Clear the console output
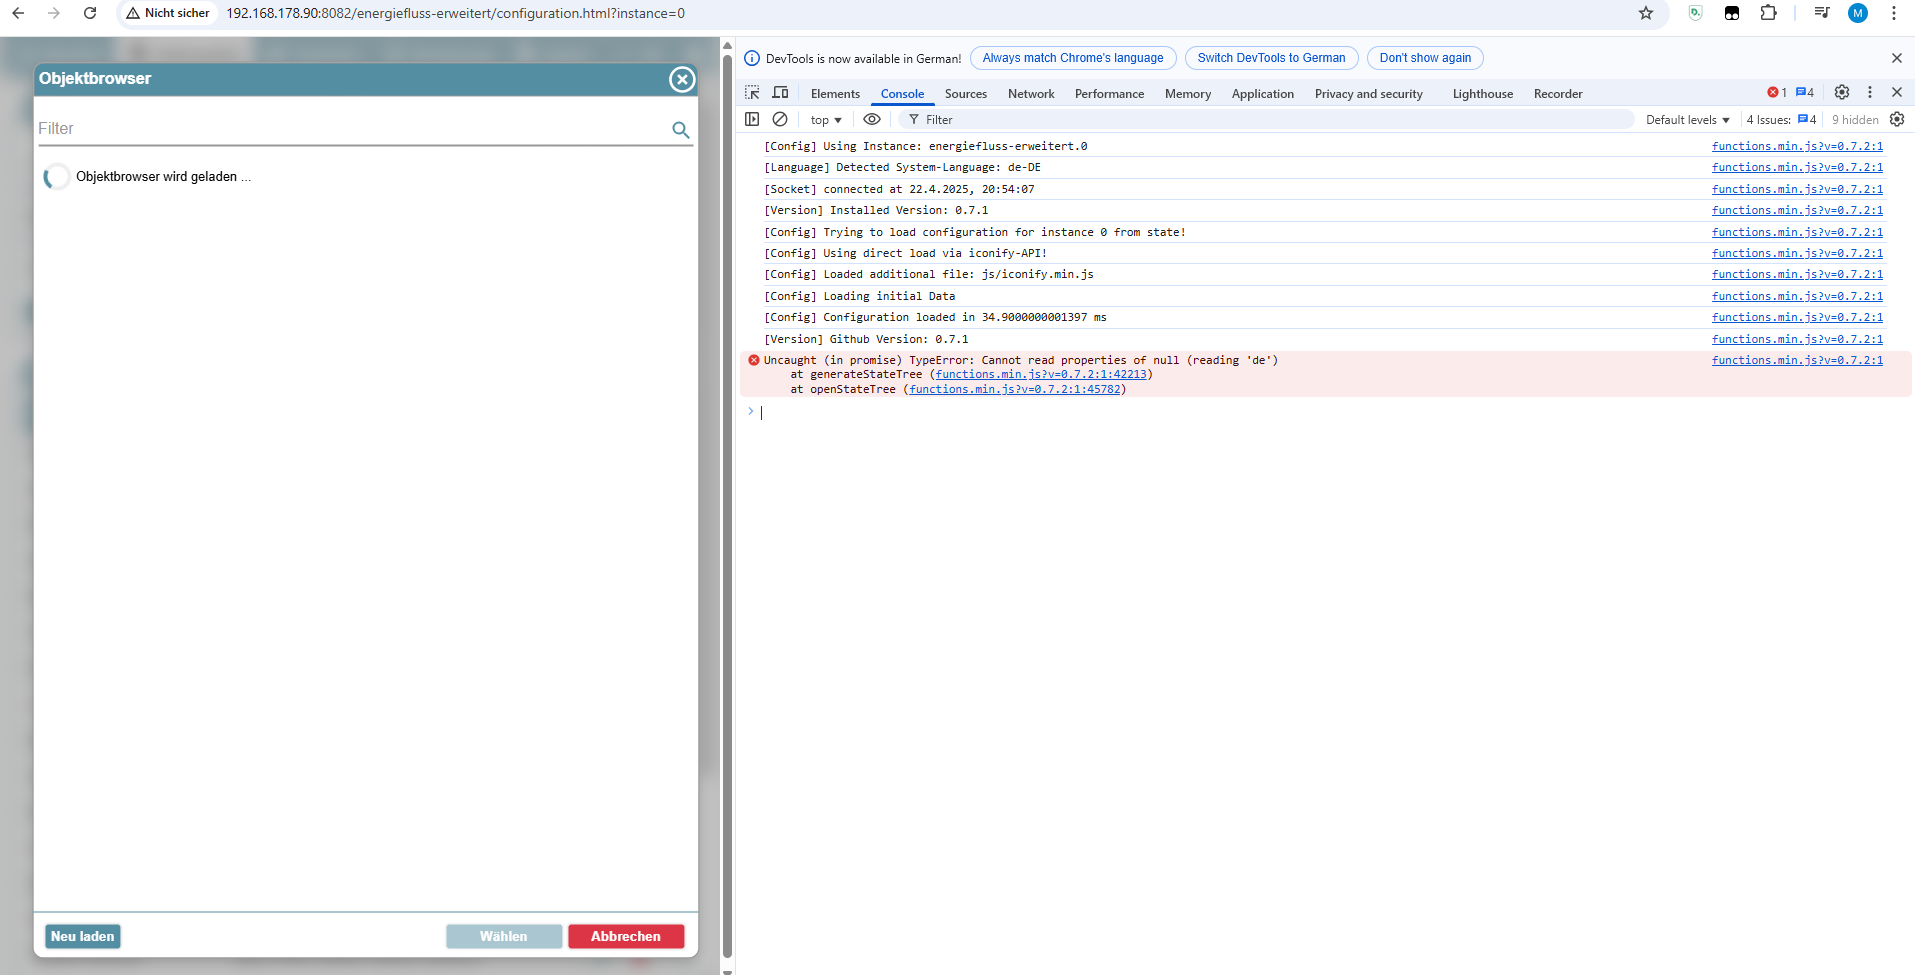 (780, 119)
